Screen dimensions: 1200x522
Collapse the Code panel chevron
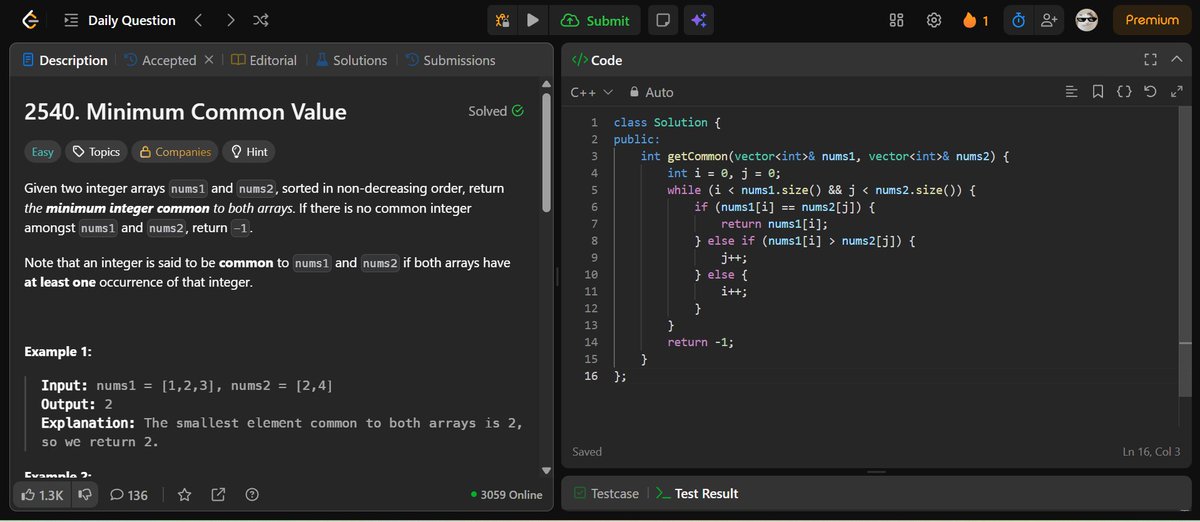(1176, 60)
